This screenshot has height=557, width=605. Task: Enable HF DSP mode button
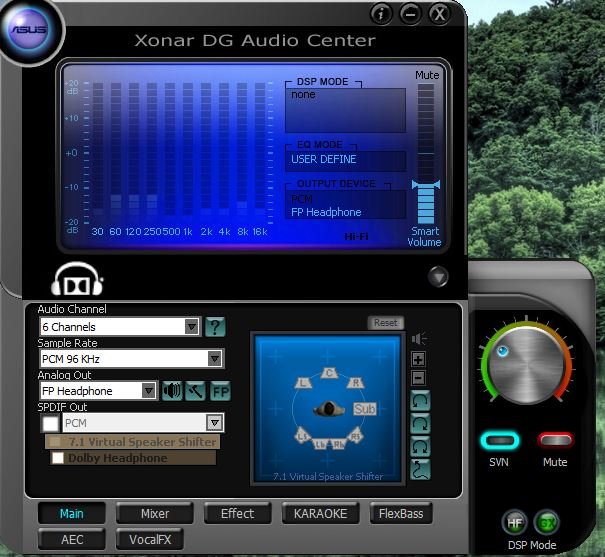click(514, 523)
